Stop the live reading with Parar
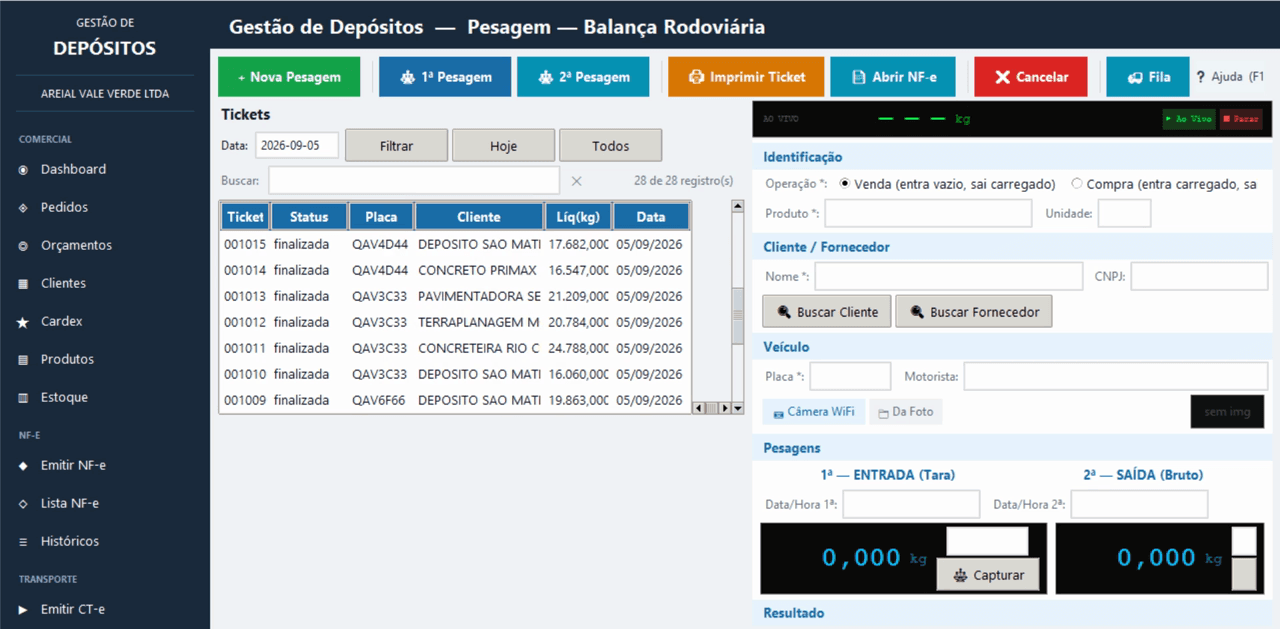The height and width of the screenshot is (629, 1280). pyautogui.click(x=1241, y=119)
